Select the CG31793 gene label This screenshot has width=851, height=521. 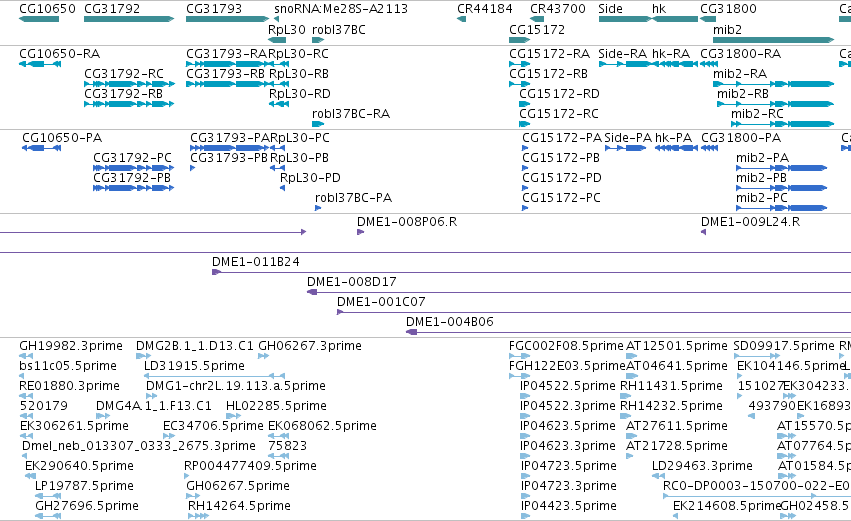point(214,9)
